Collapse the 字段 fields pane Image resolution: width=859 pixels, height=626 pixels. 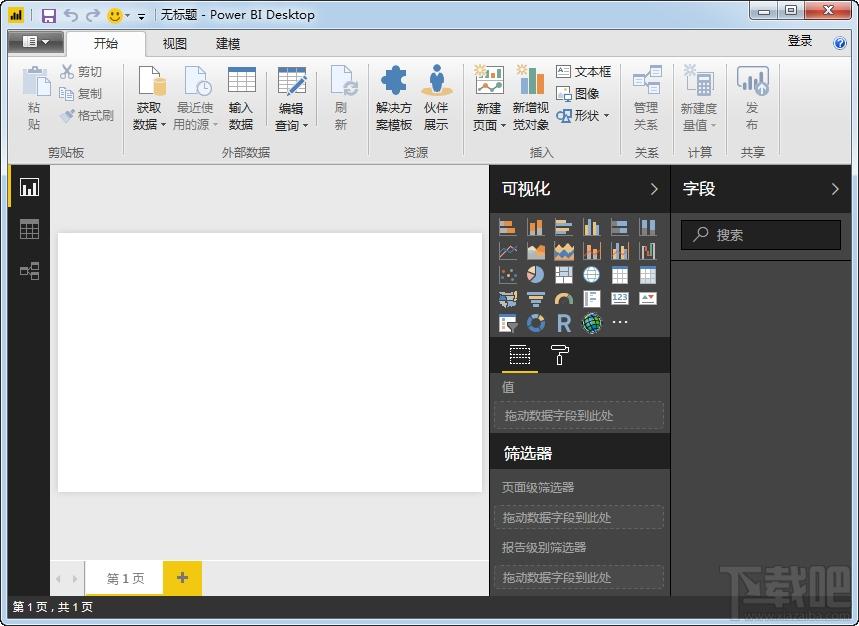click(x=835, y=189)
